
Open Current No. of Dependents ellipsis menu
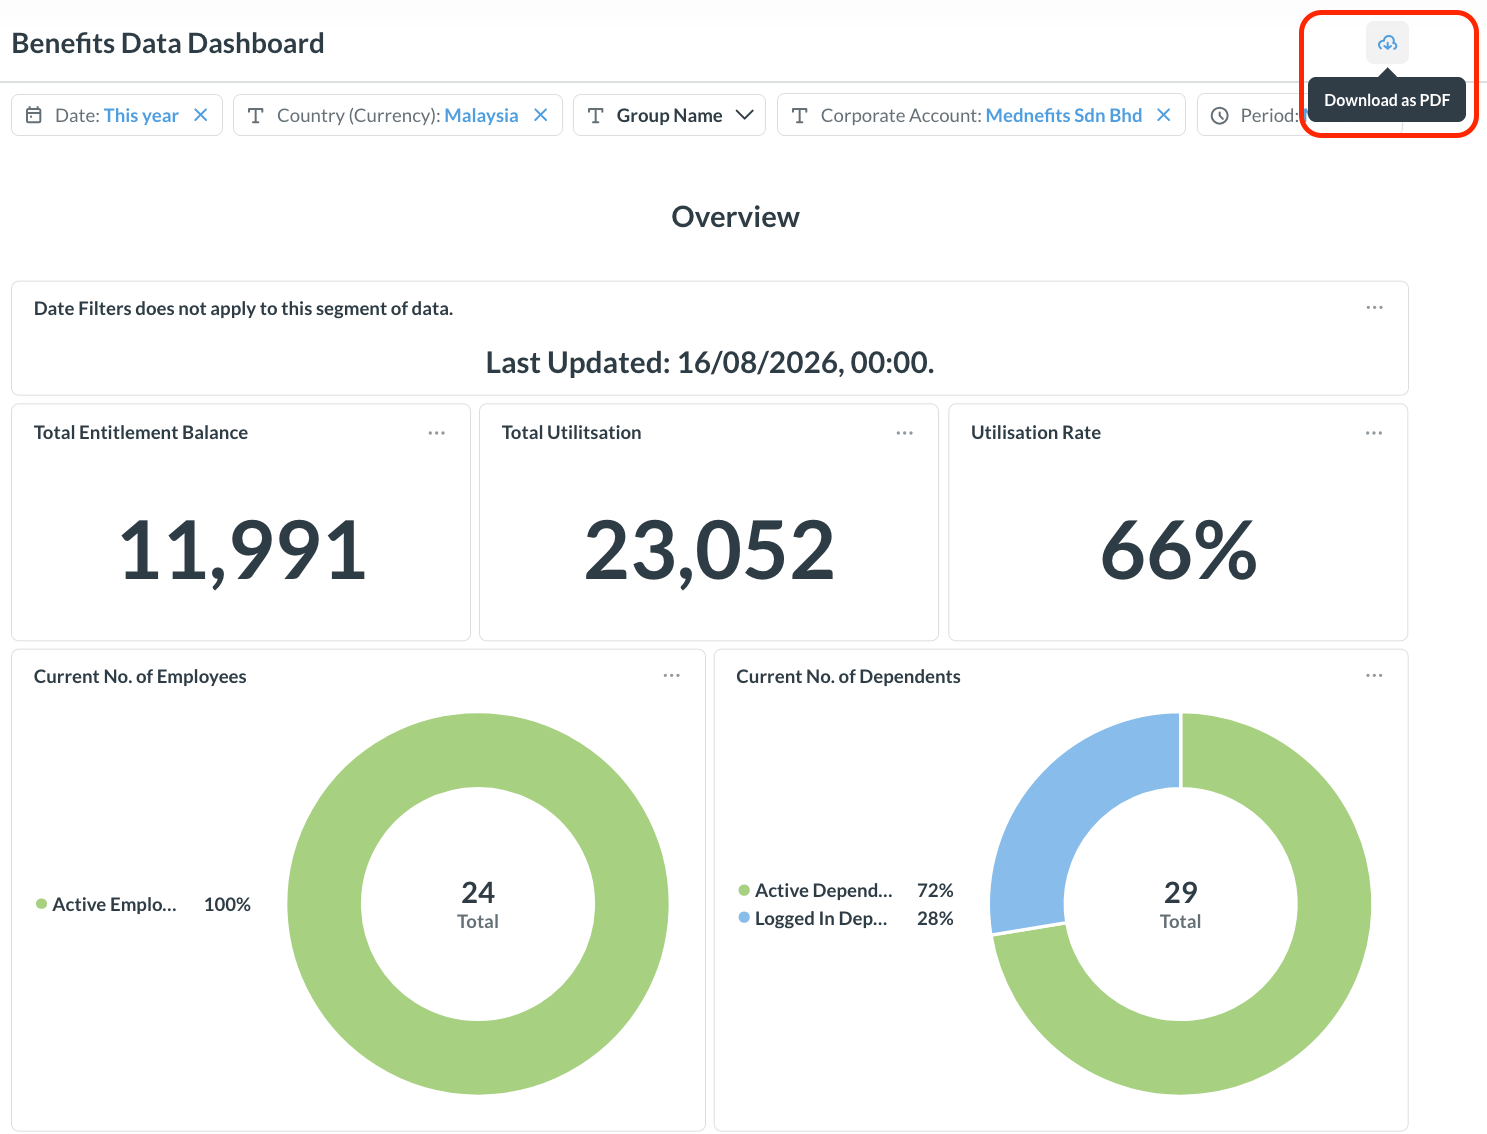(1375, 676)
